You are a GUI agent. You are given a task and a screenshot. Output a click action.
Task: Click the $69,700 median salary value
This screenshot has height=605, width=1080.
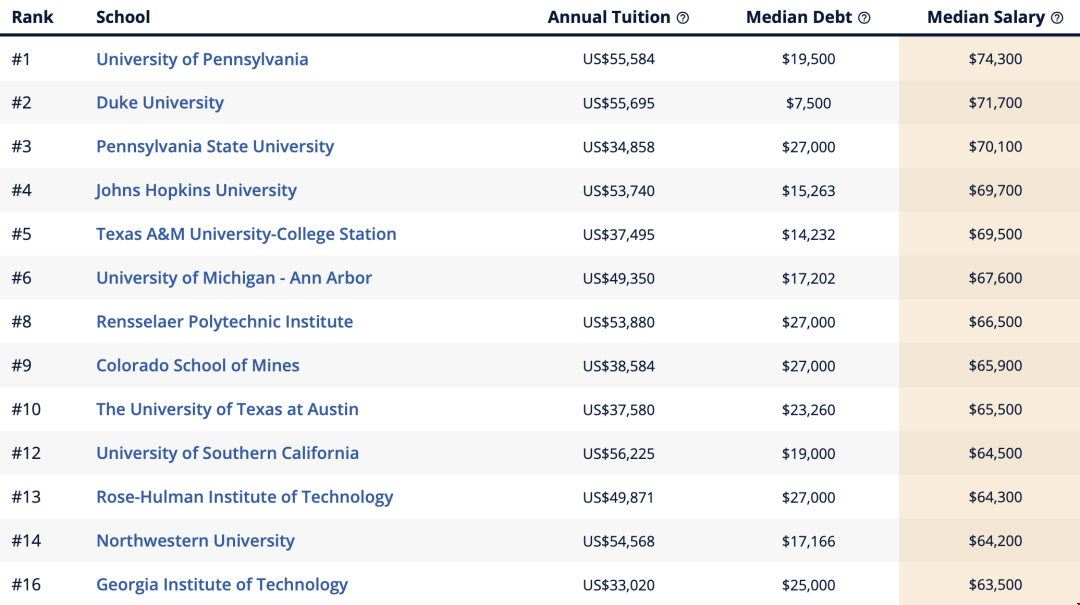[x=995, y=190]
